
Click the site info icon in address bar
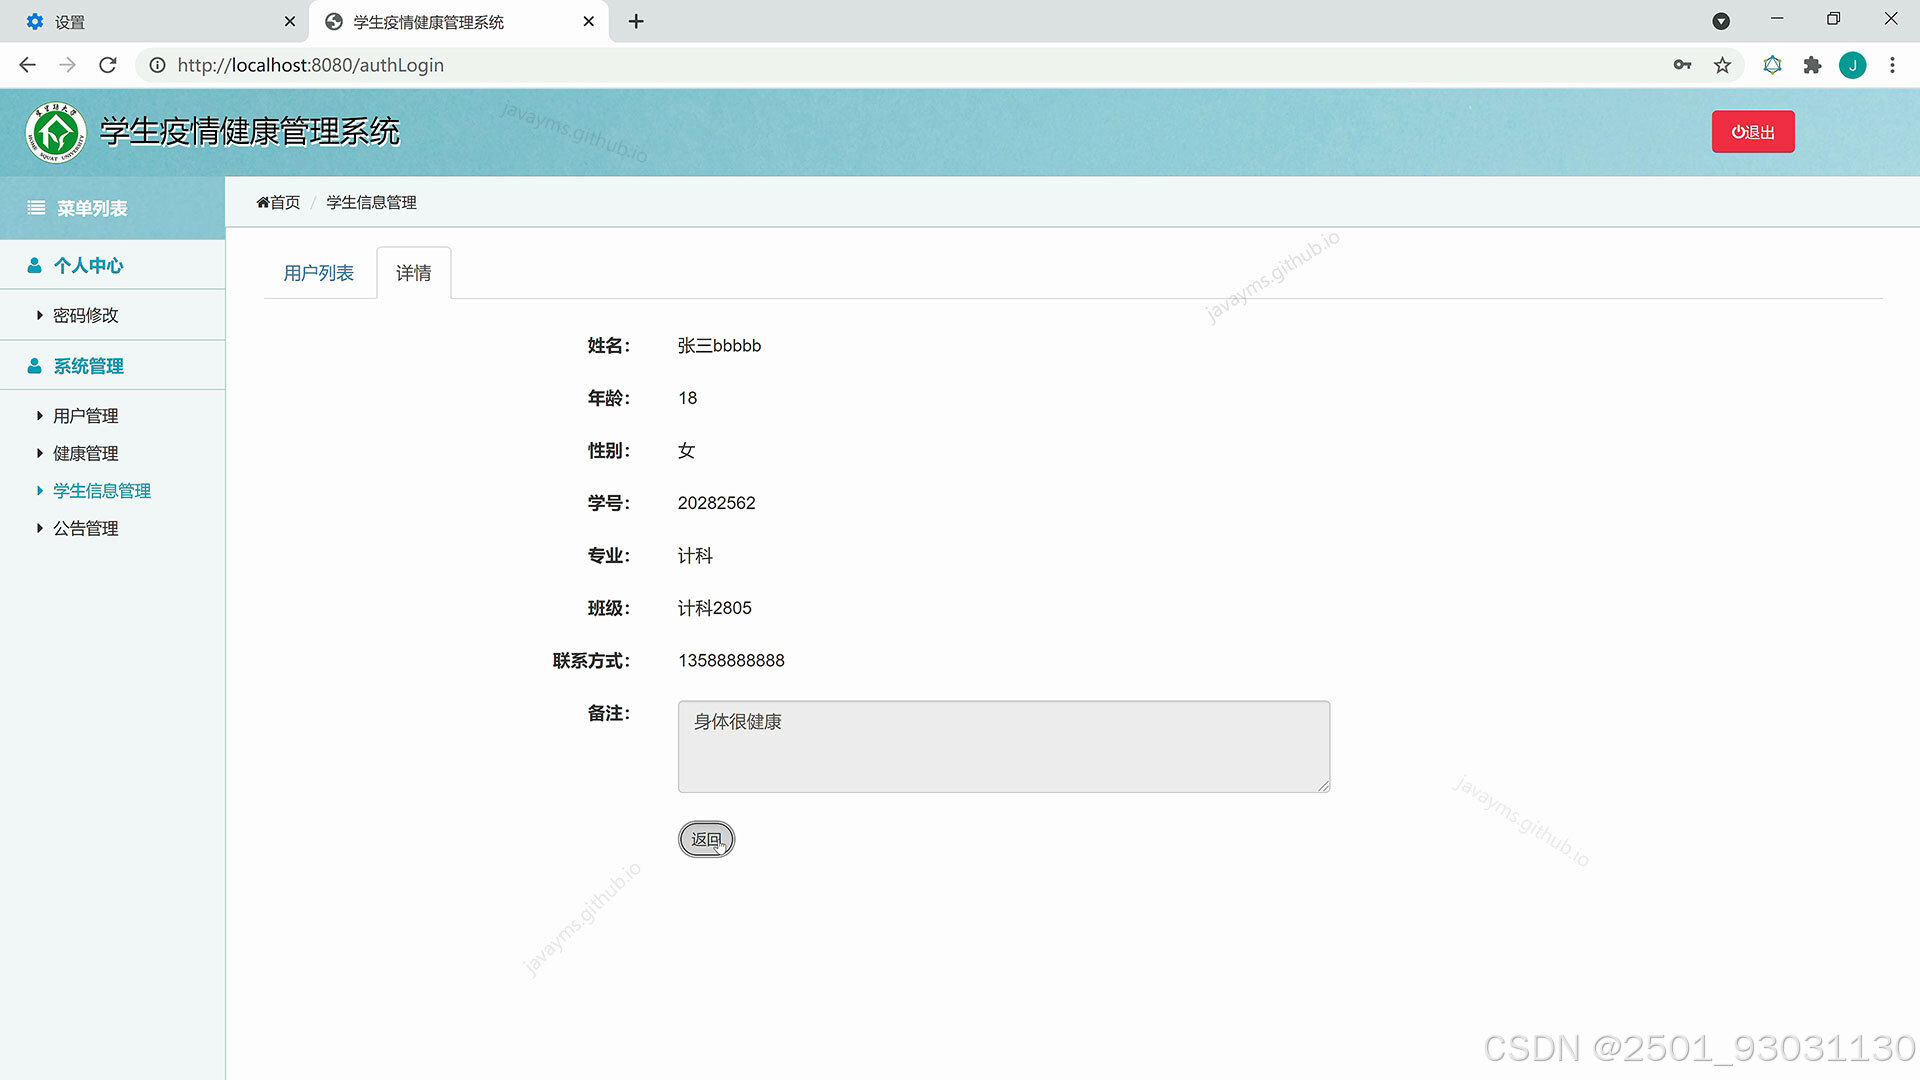coord(157,65)
